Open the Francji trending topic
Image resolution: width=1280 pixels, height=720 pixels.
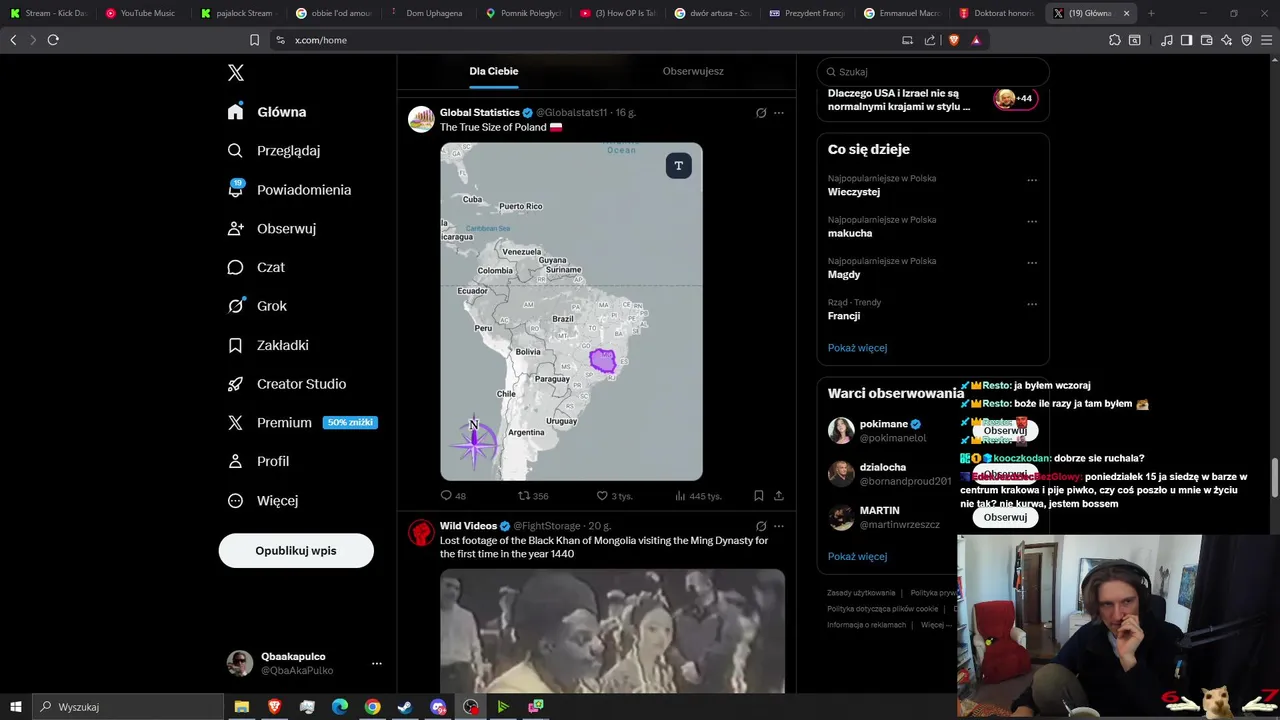point(844,316)
